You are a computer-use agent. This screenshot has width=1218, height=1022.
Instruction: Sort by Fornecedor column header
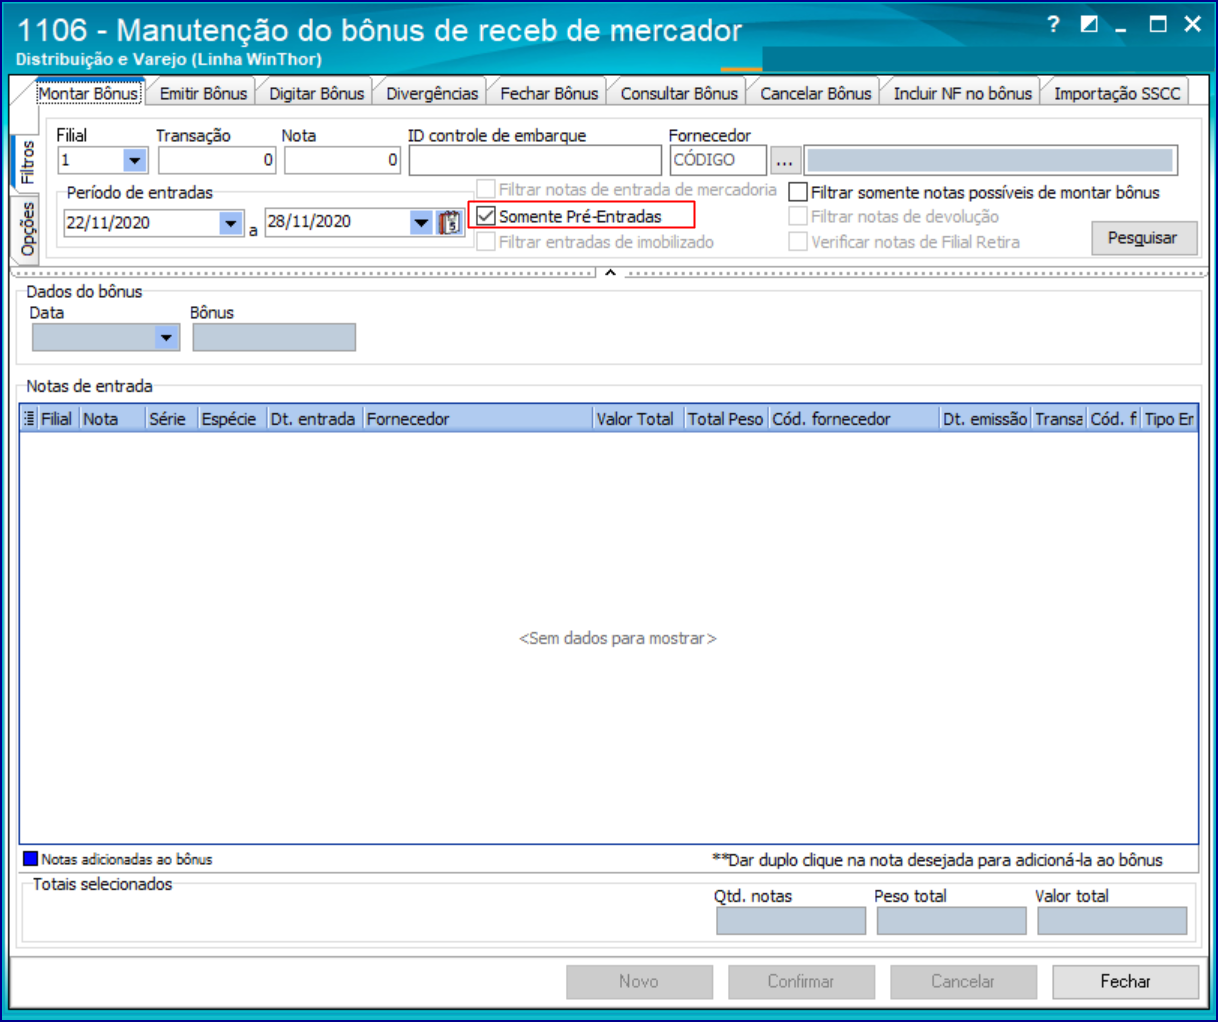tap(478, 419)
